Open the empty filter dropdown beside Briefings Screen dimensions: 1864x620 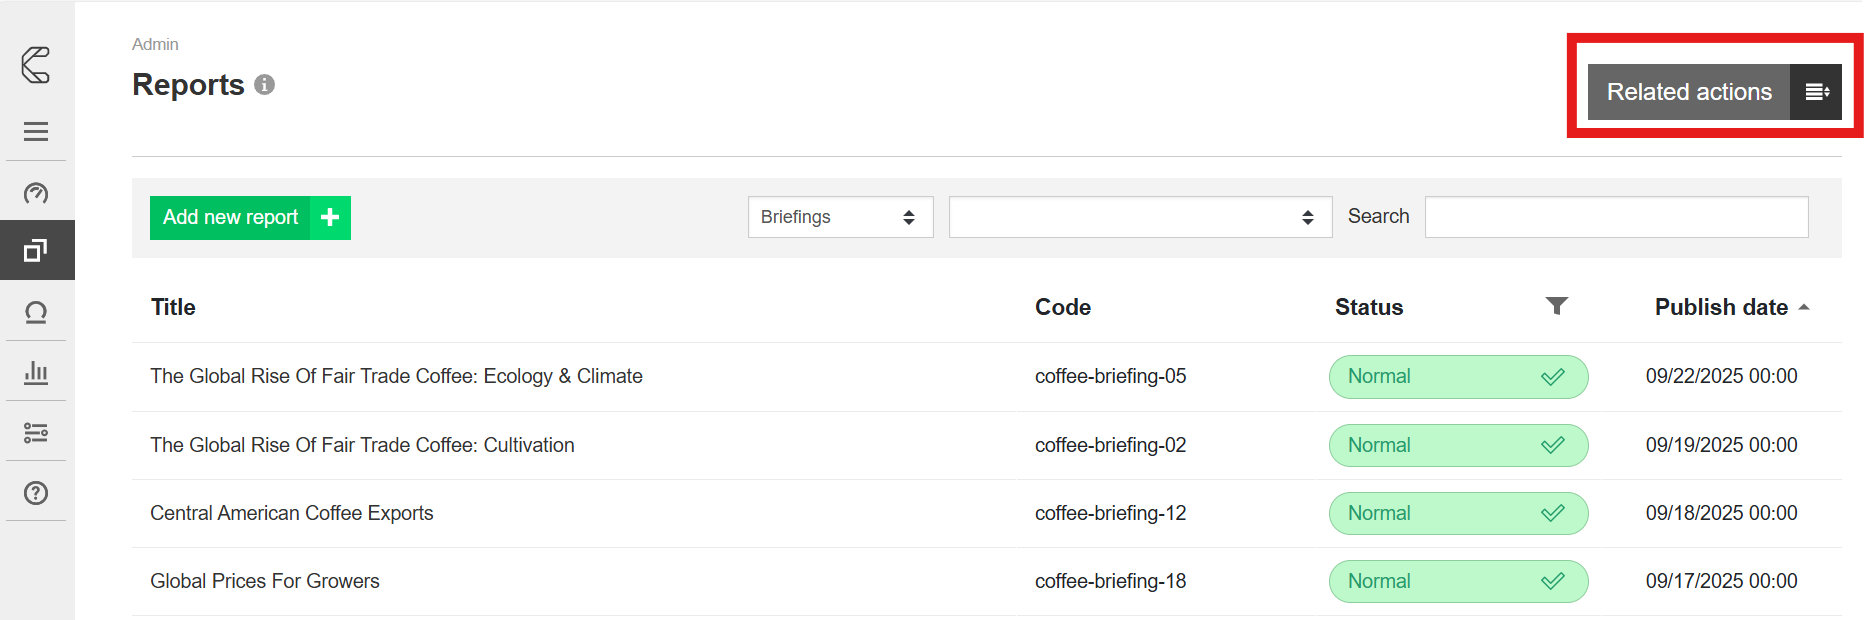tap(1139, 217)
